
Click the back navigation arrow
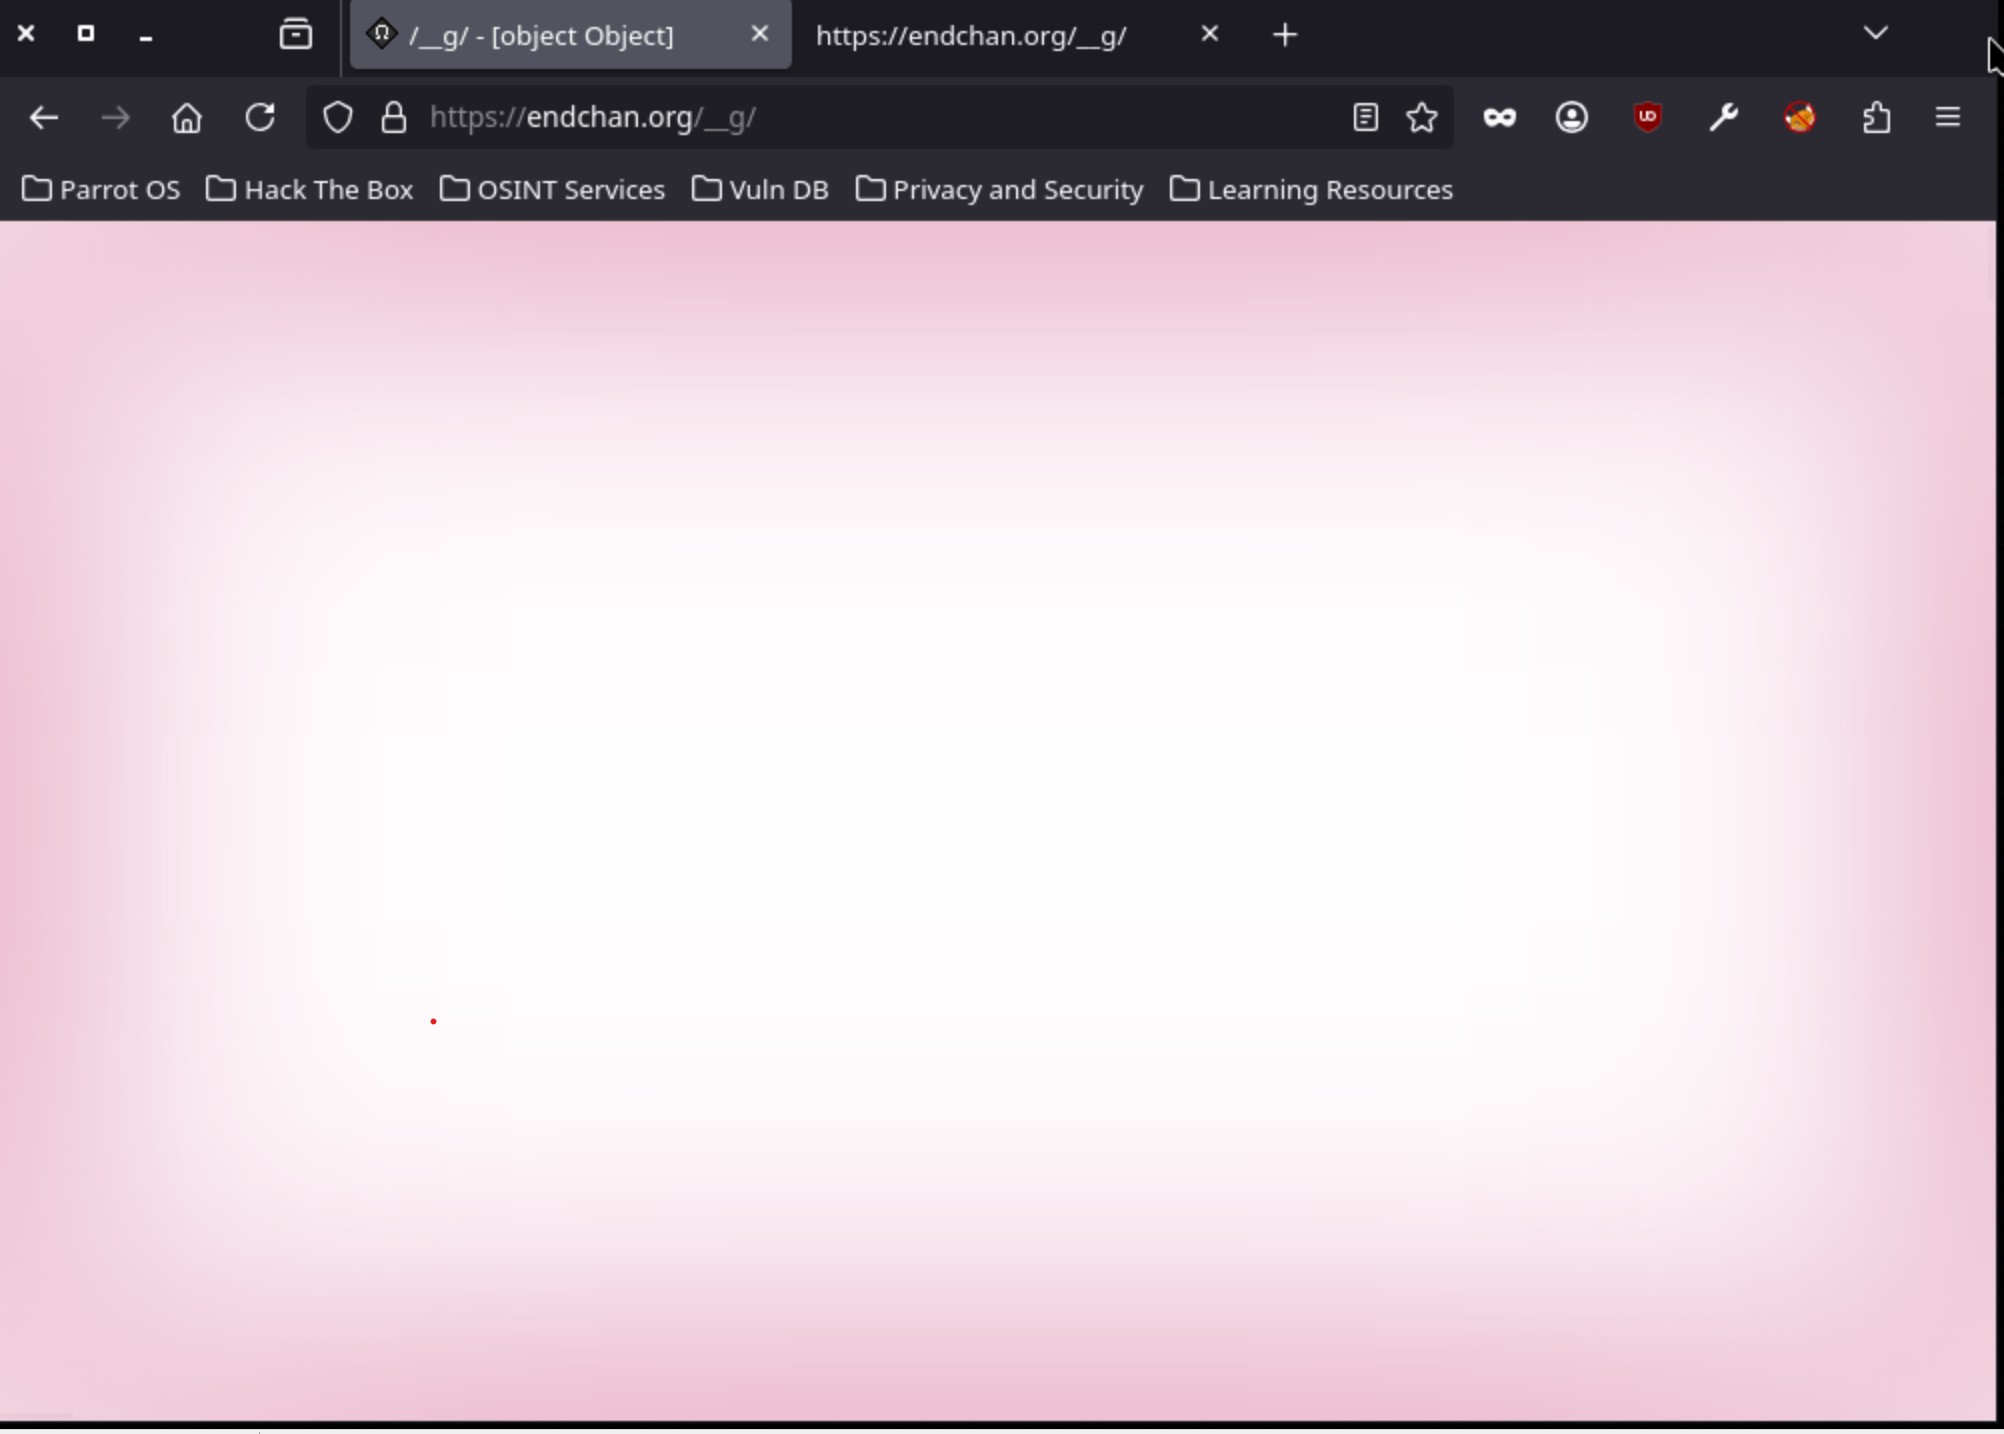(43, 118)
